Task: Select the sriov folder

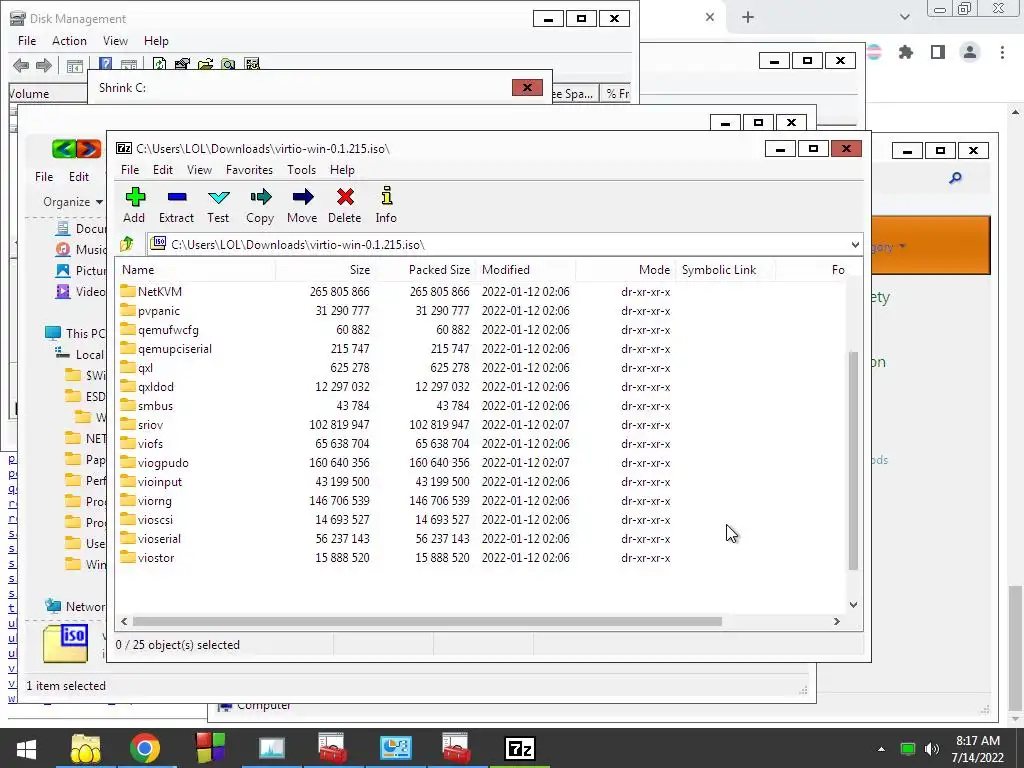Action: [142, 424]
